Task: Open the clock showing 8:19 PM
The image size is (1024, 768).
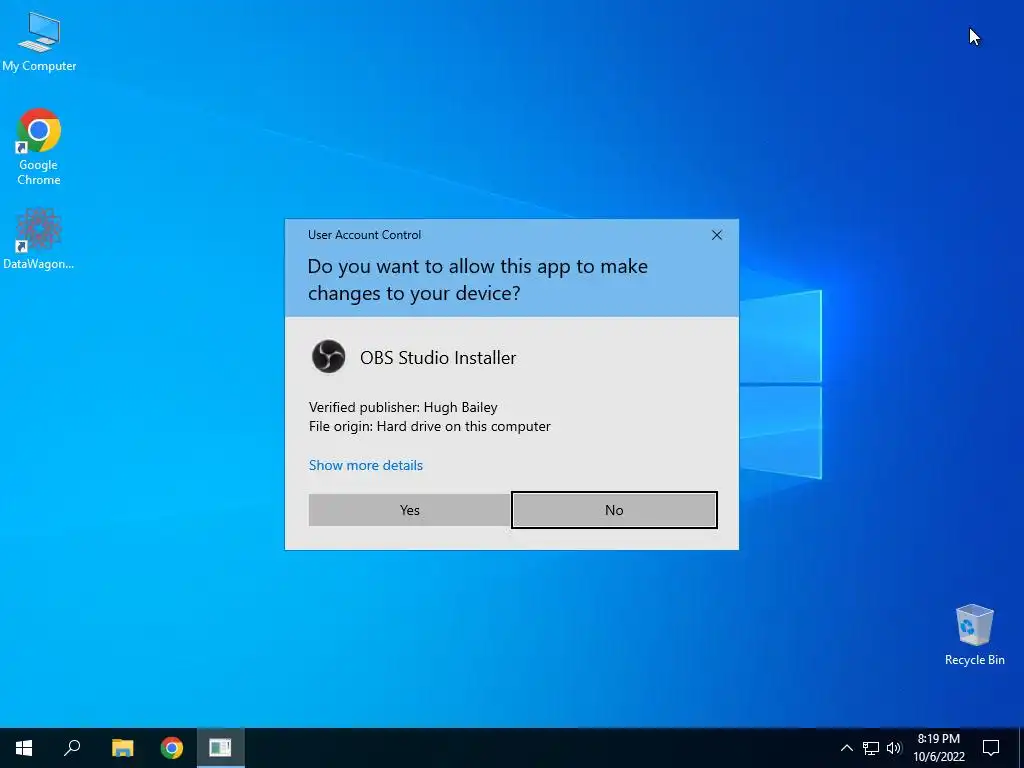Action: point(938,748)
